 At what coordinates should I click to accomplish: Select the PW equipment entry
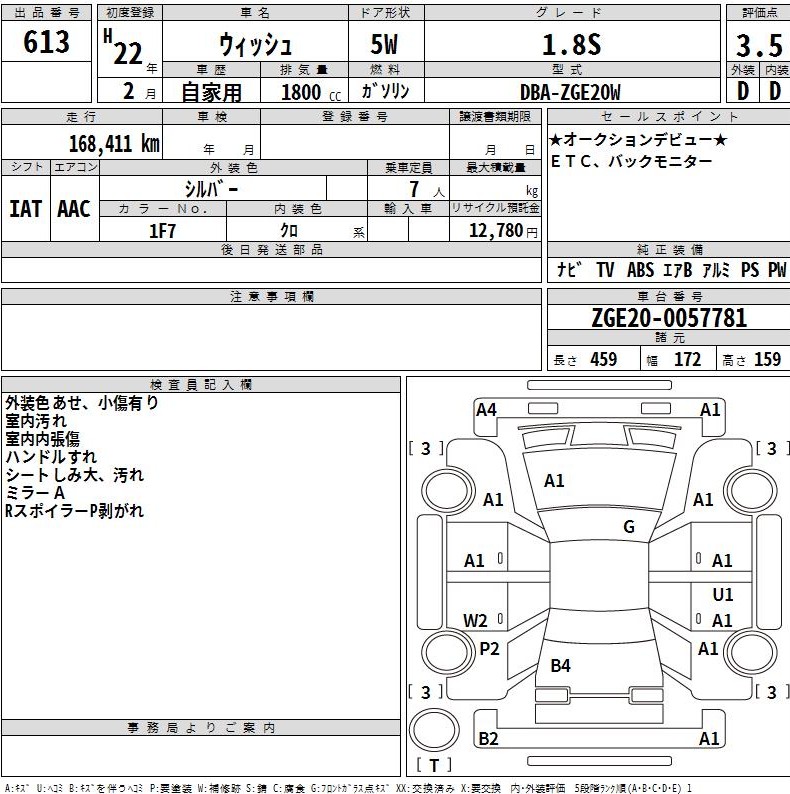[777, 270]
